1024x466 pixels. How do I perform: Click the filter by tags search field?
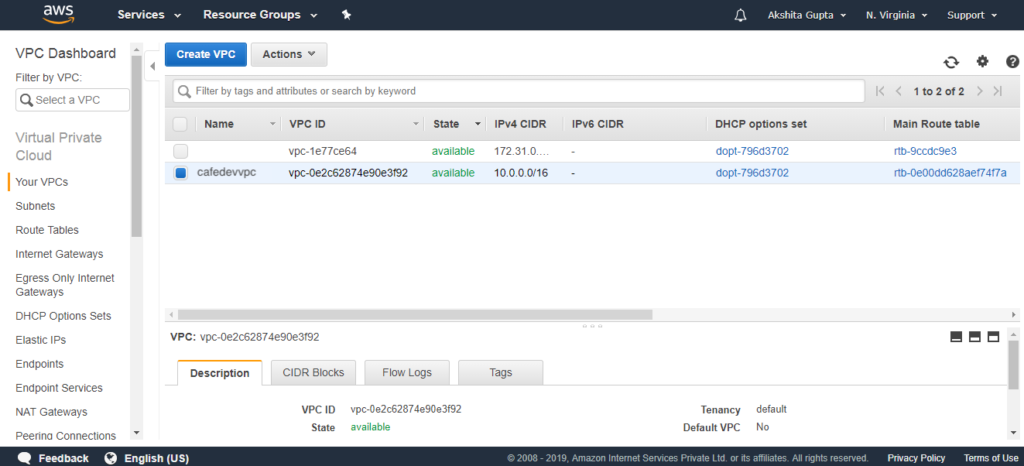pyautogui.click(x=519, y=91)
